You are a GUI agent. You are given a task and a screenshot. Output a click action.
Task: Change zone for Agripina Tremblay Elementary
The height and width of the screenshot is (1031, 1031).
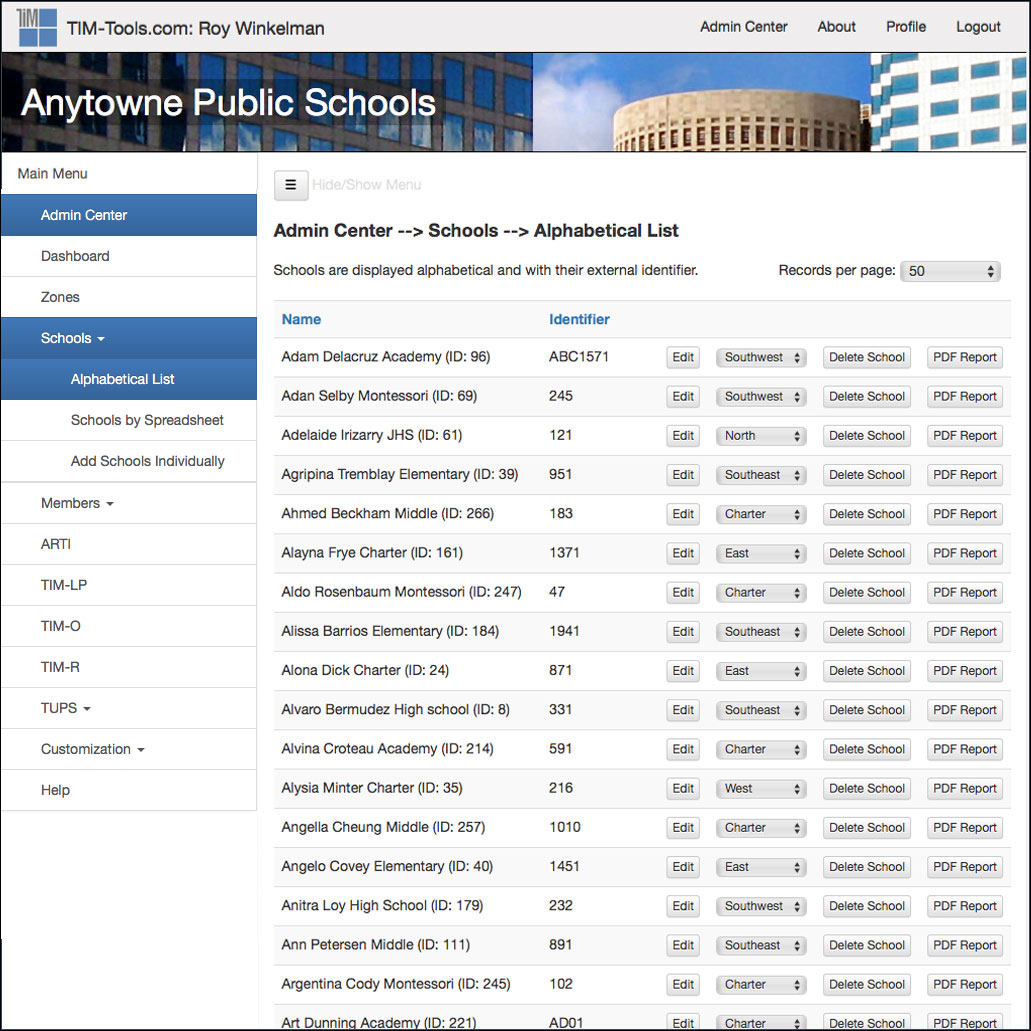point(761,475)
